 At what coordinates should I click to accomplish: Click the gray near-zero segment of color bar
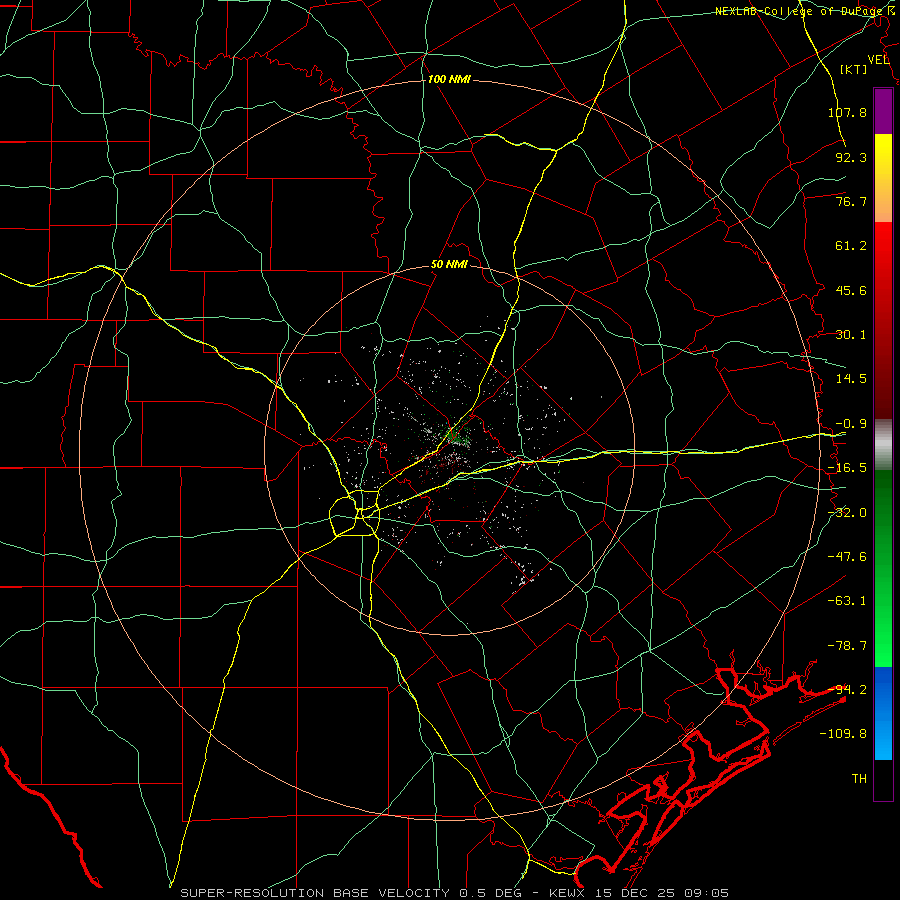pos(883,445)
